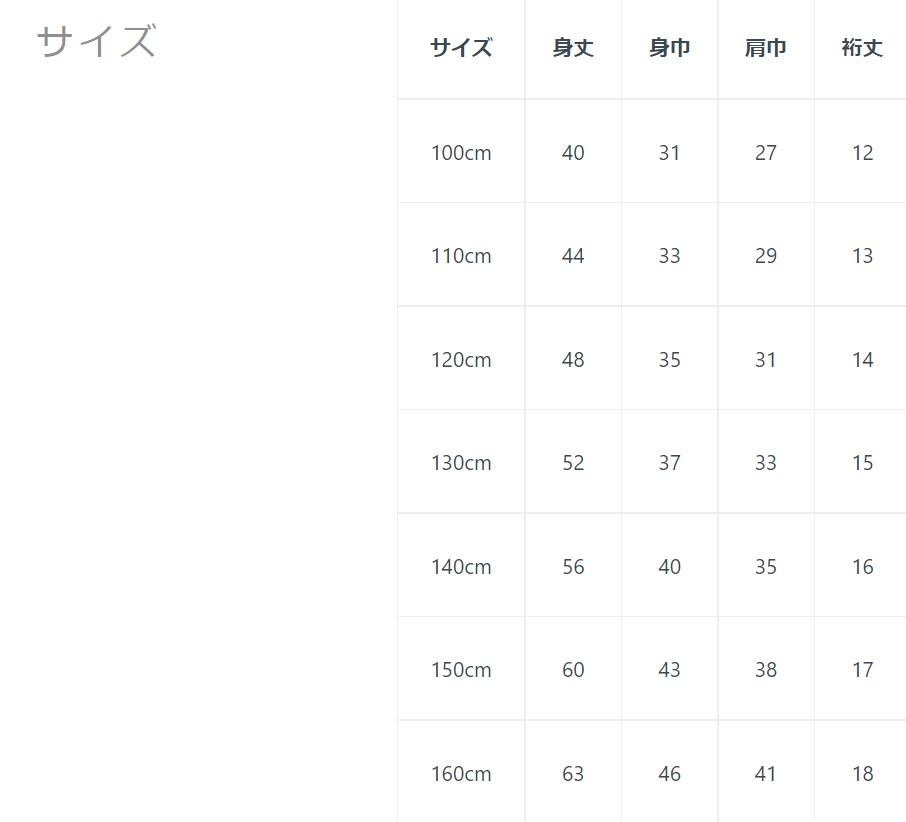Select the 160cm size row label
906x822 pixels.
(461, 774)
